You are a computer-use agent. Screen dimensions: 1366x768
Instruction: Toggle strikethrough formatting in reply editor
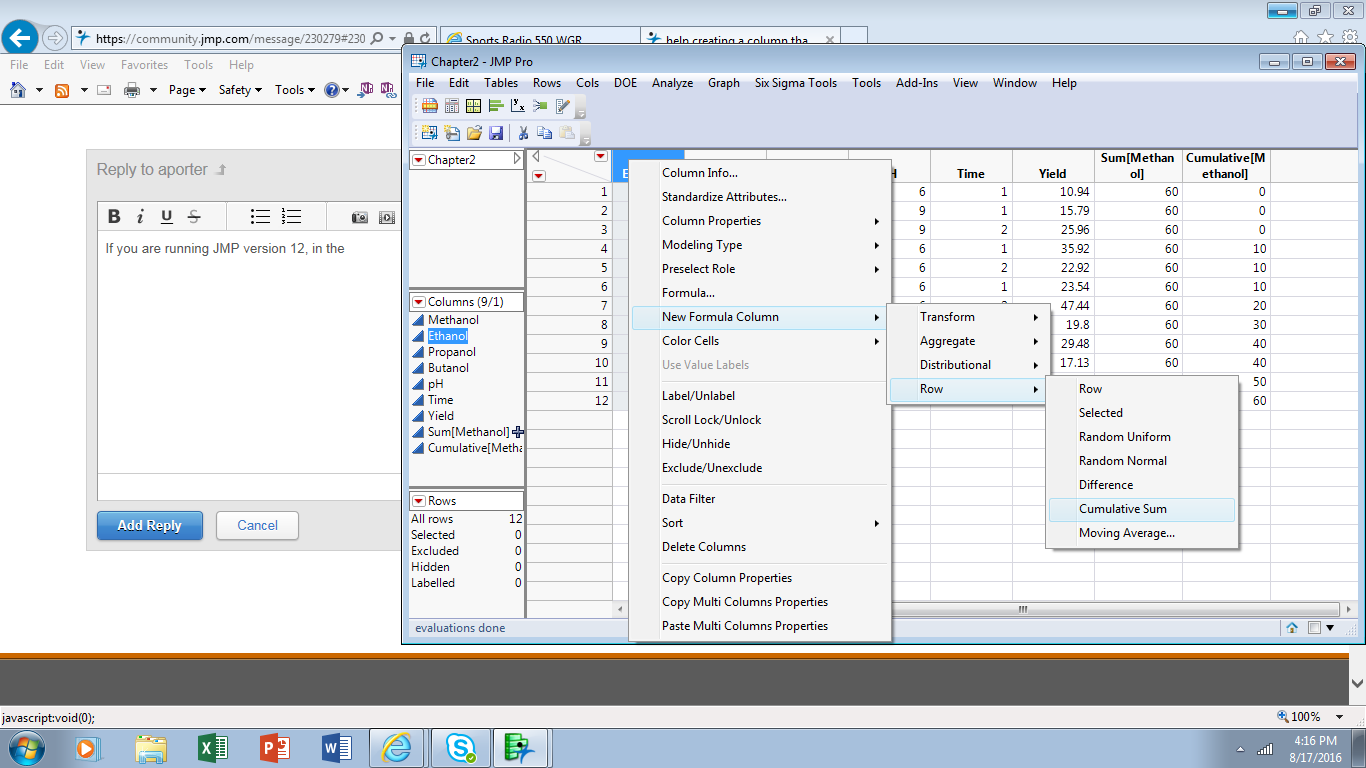point(194,217)
